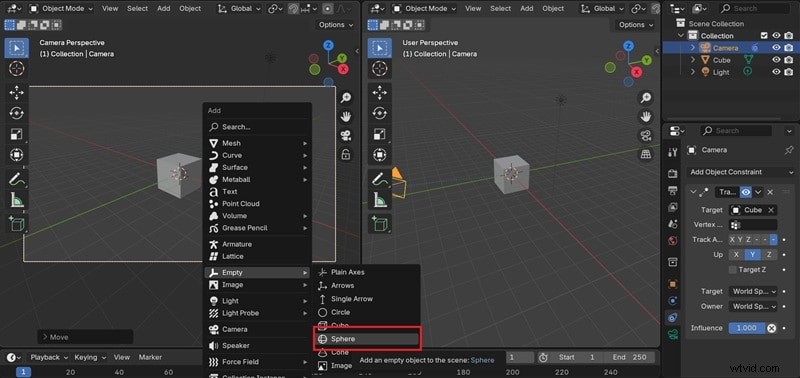
Task: Click pan hand icon in left viewport
Action: point(346,117)
